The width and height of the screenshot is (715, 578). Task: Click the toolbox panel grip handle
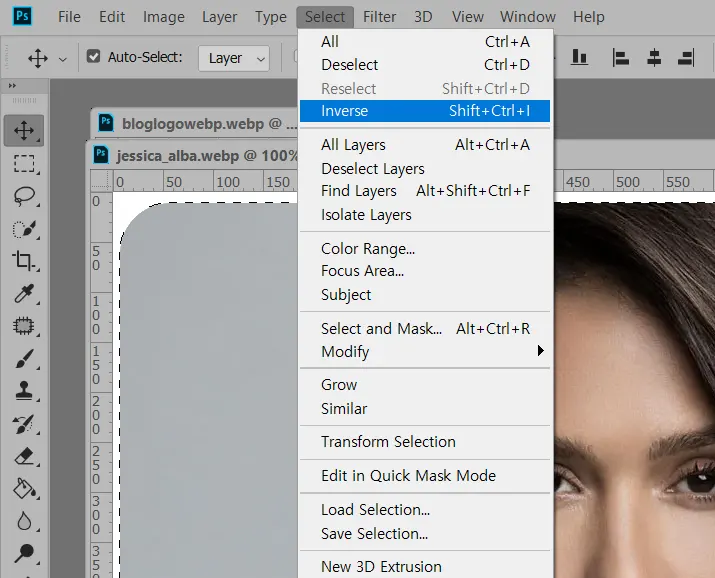[24, 100]
